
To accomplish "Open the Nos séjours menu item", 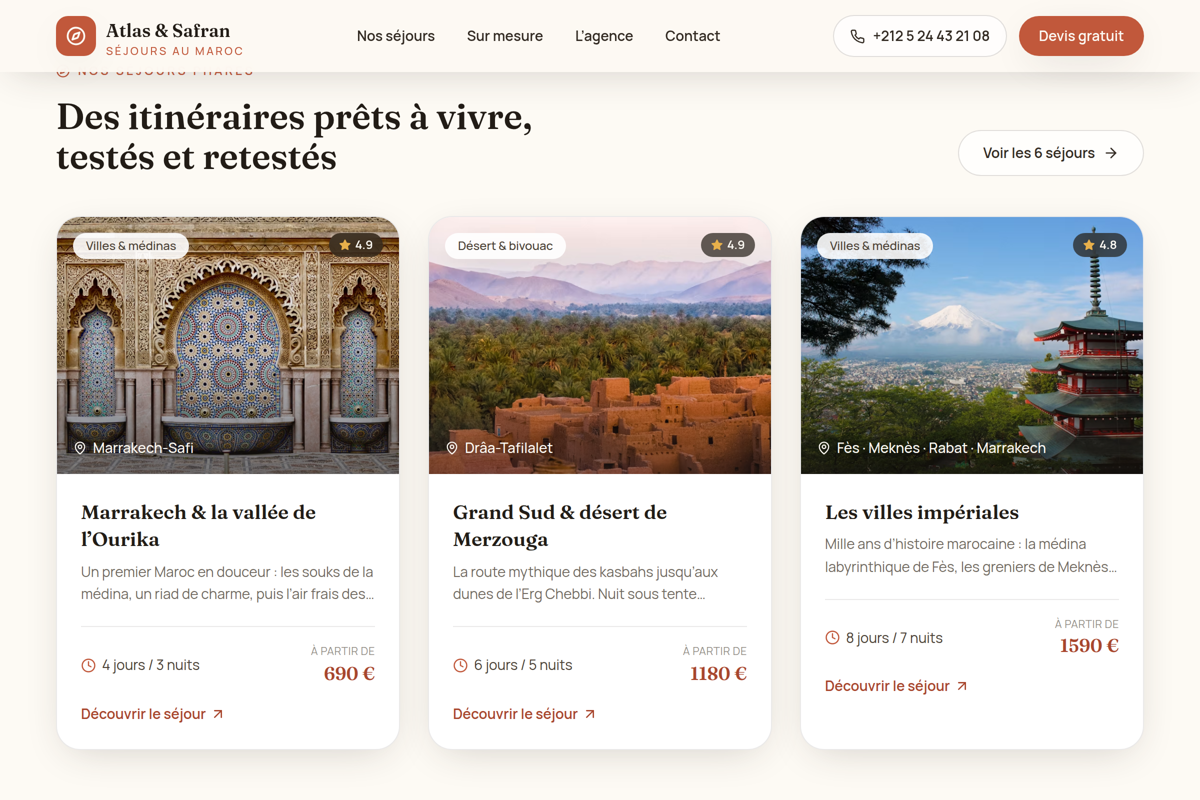I will point(396,36).
